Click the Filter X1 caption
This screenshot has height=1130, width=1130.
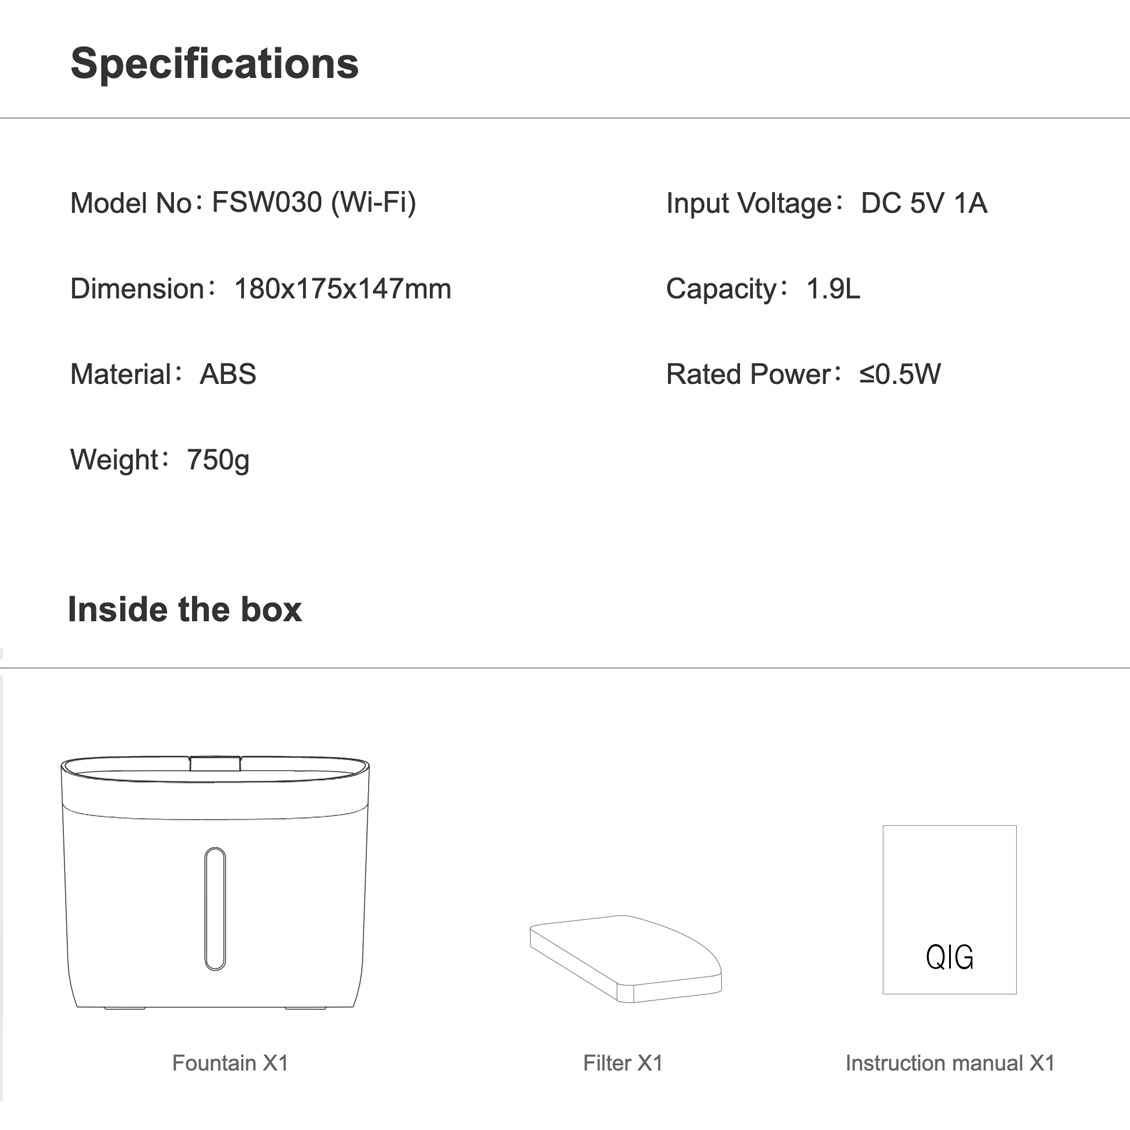(x=623, y=1062)
